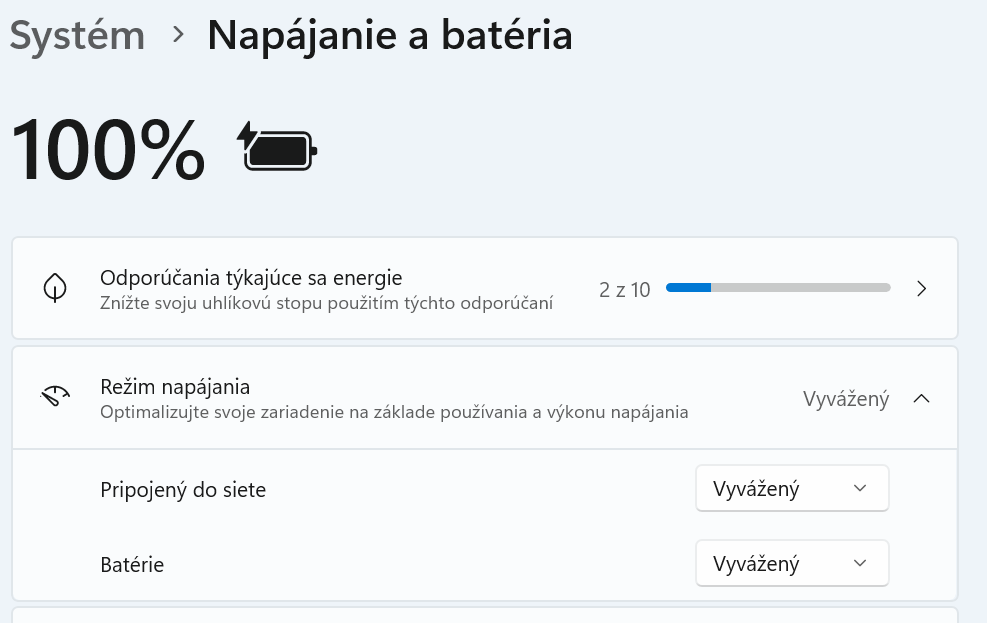Click the 100% battery level text

(108, 150)
